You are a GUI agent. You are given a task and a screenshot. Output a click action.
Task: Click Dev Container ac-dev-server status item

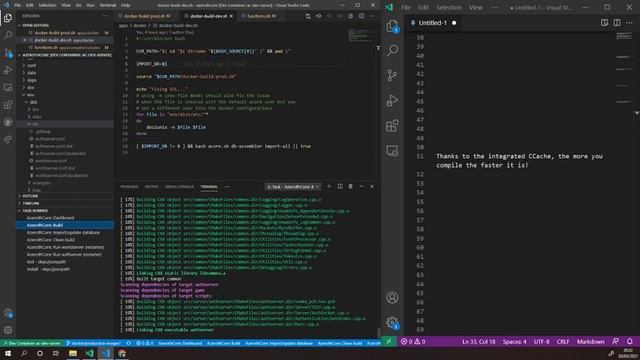click(x=32, y=343)
